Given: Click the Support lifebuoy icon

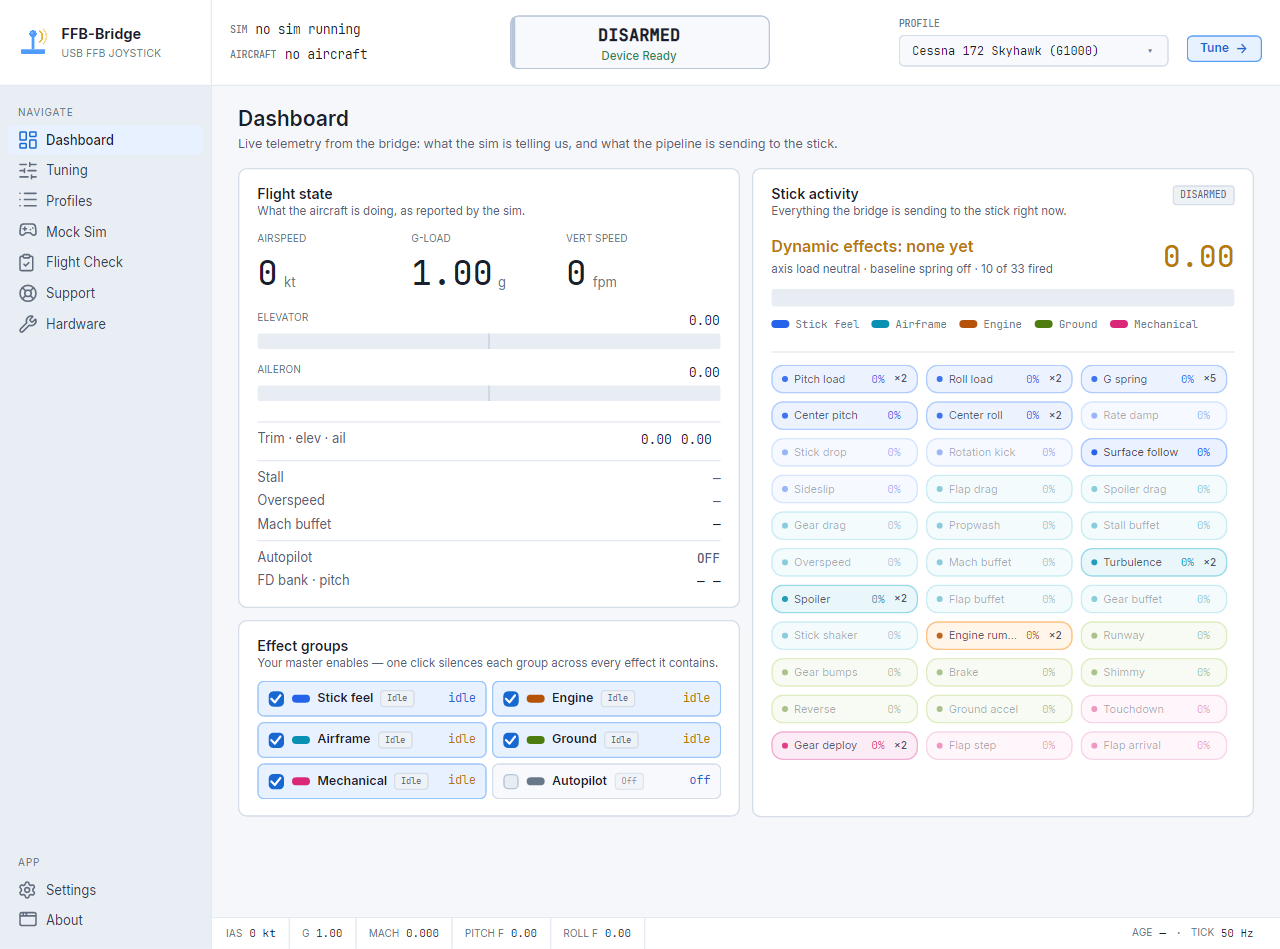Looking at the screenshot, I should [x=28, y=293].
